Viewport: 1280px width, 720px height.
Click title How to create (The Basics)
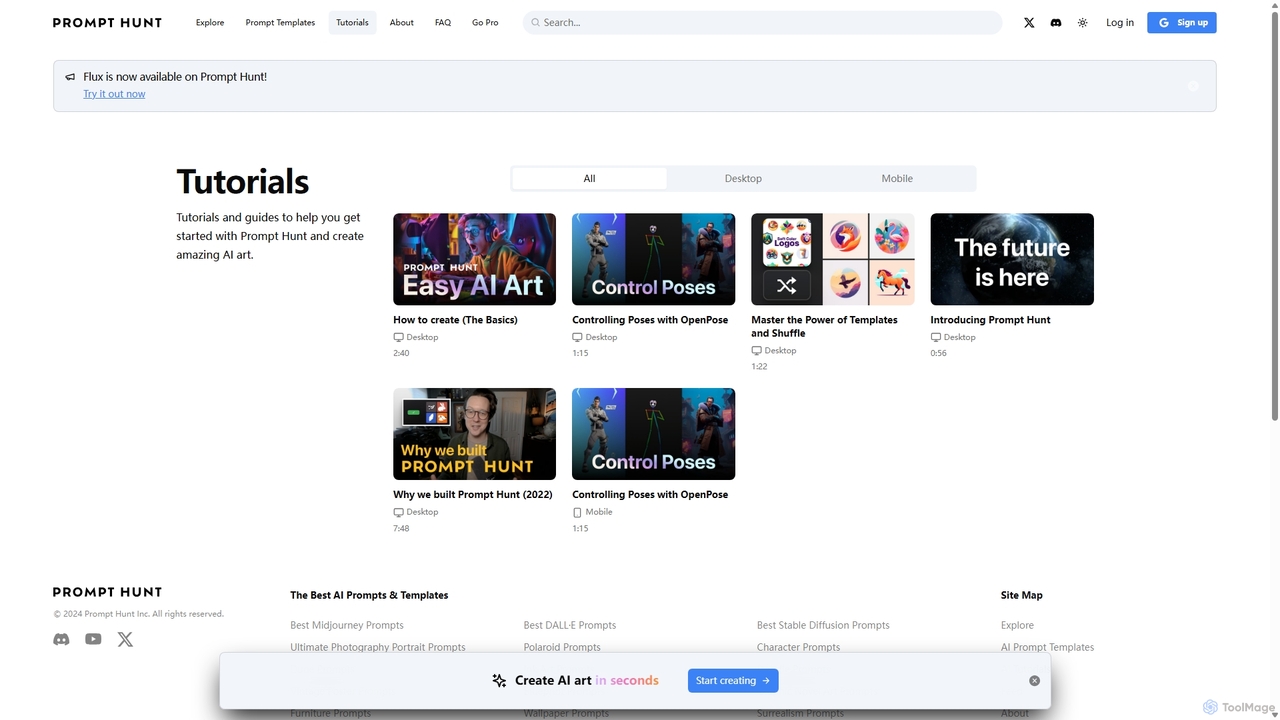(455, 320)
